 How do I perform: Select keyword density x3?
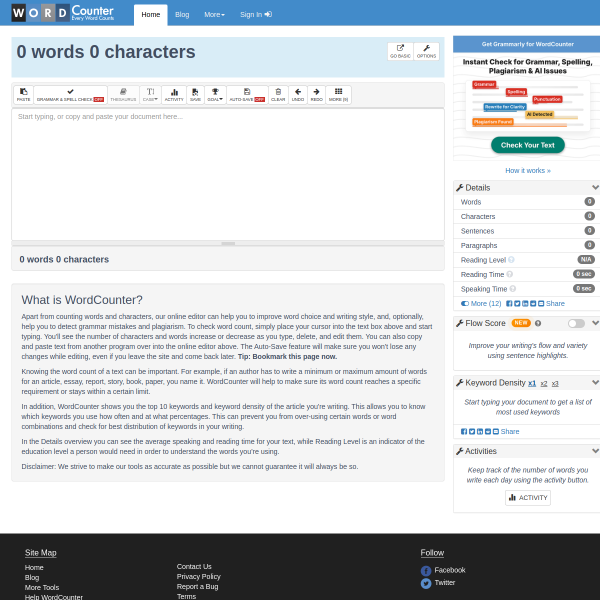555,383
